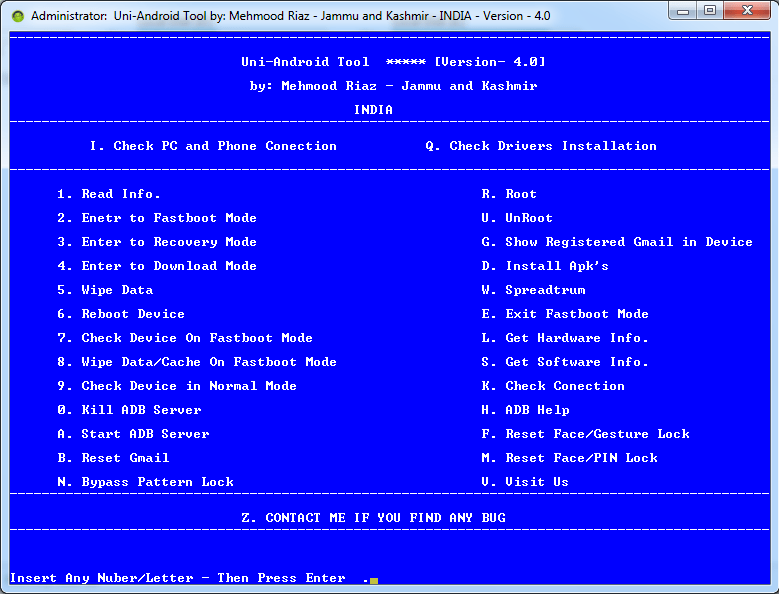Click 'Insert Any Nuber/Letter - Then Press Enter' prompt
The width and height of the screenshot is (779, 594).
tap(178, 578)
